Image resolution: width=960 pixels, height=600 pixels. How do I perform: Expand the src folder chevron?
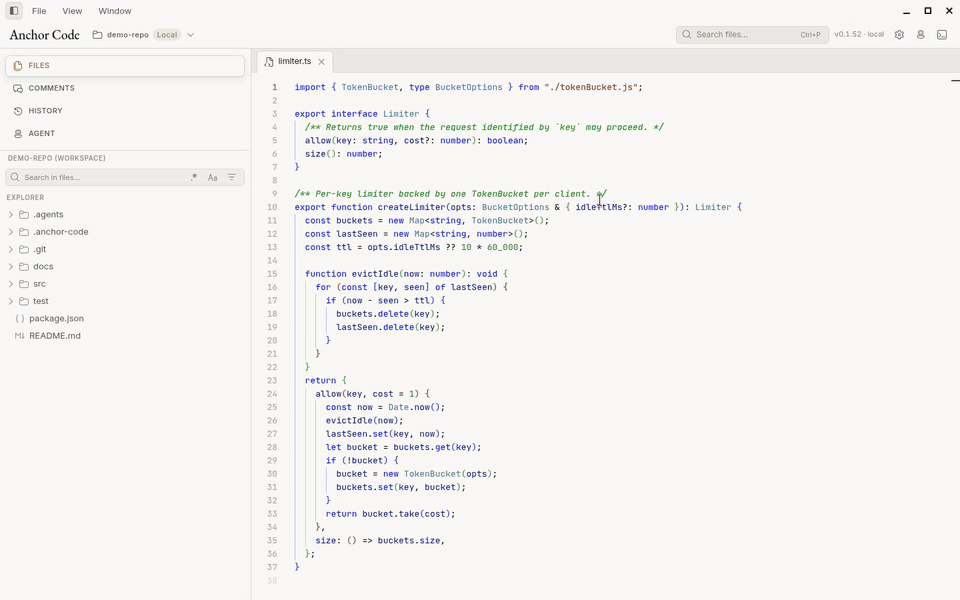click(10, 284)
